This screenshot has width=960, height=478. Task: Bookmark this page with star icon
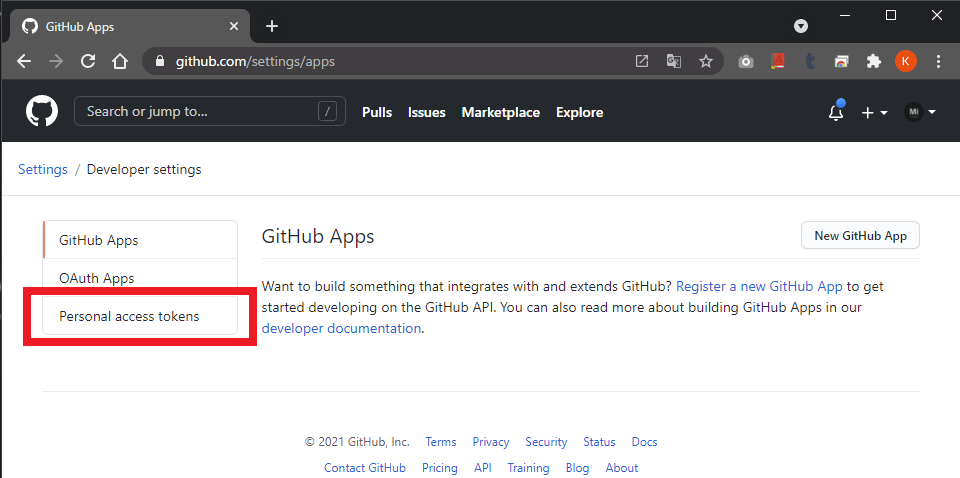pyautogui.click(x=706, y=61)
